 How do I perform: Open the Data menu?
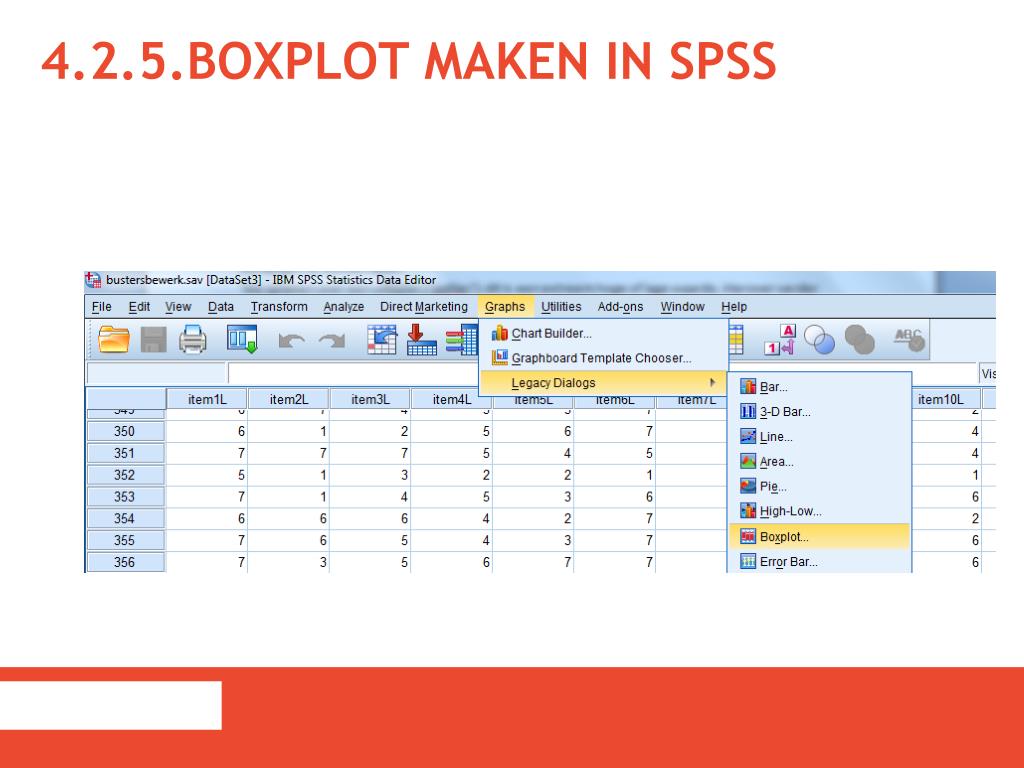click(x=221, y=306)
